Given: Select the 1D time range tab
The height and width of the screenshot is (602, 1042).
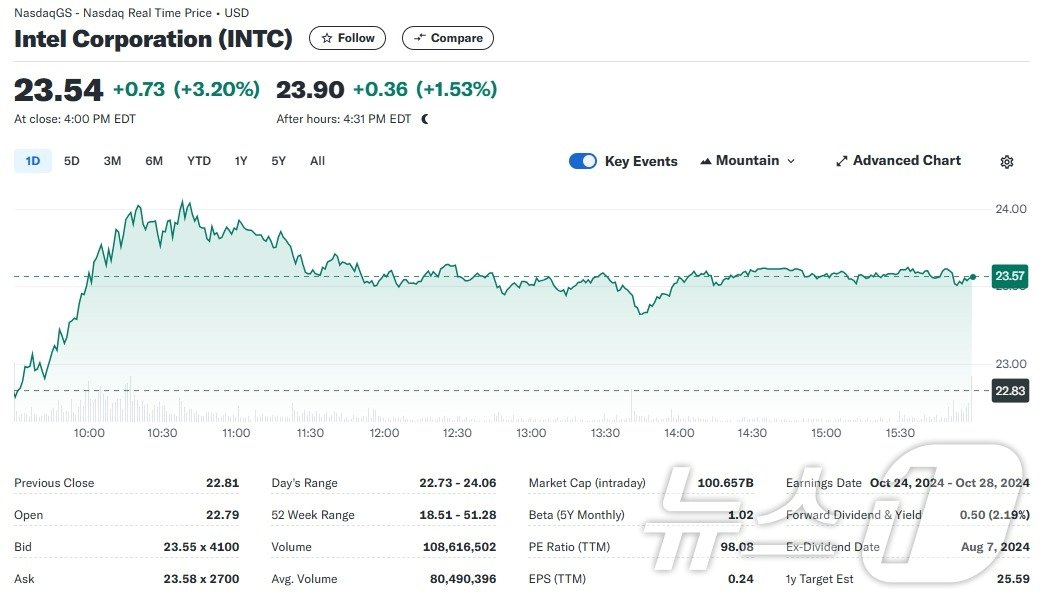Looking at the screenshot, I should 32,161.
